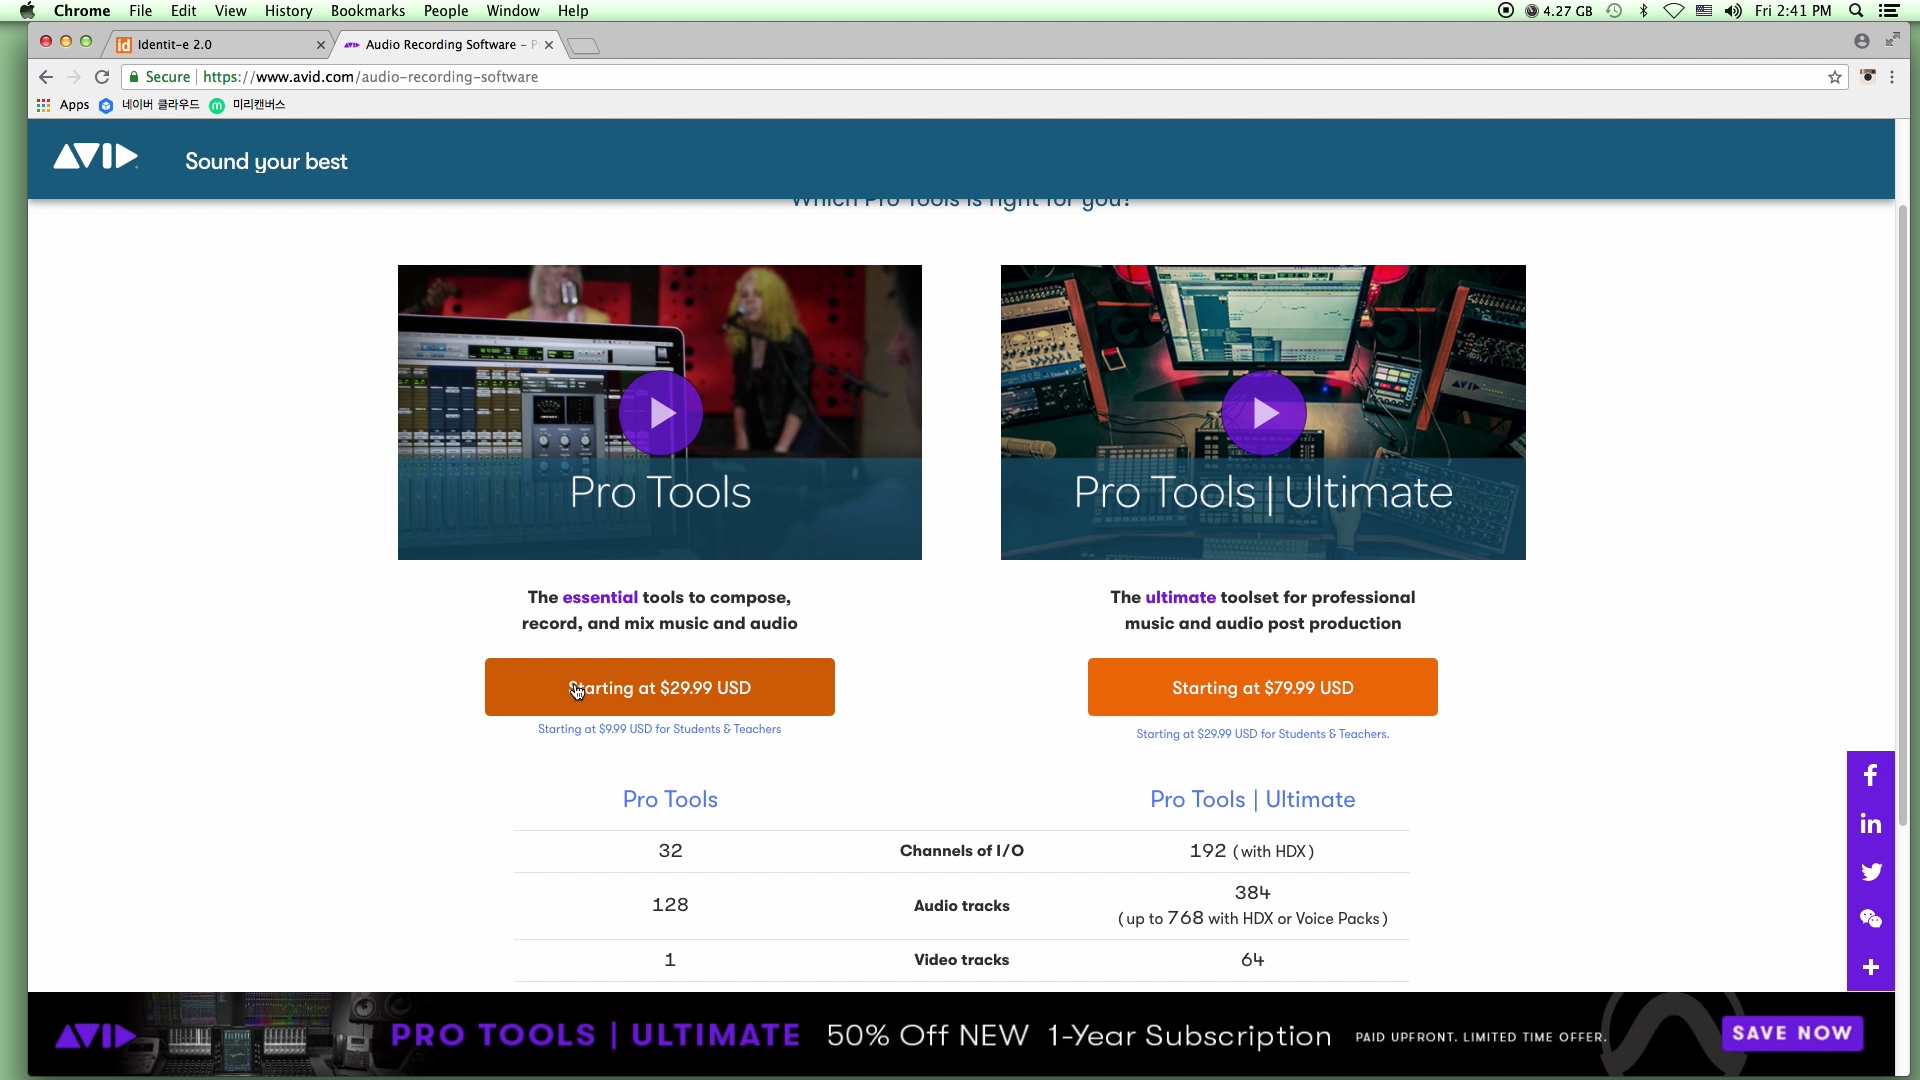Open 네이버 클라우드 bookmark
Viewport: 1920px width, 1080px height.
[149, 105]
